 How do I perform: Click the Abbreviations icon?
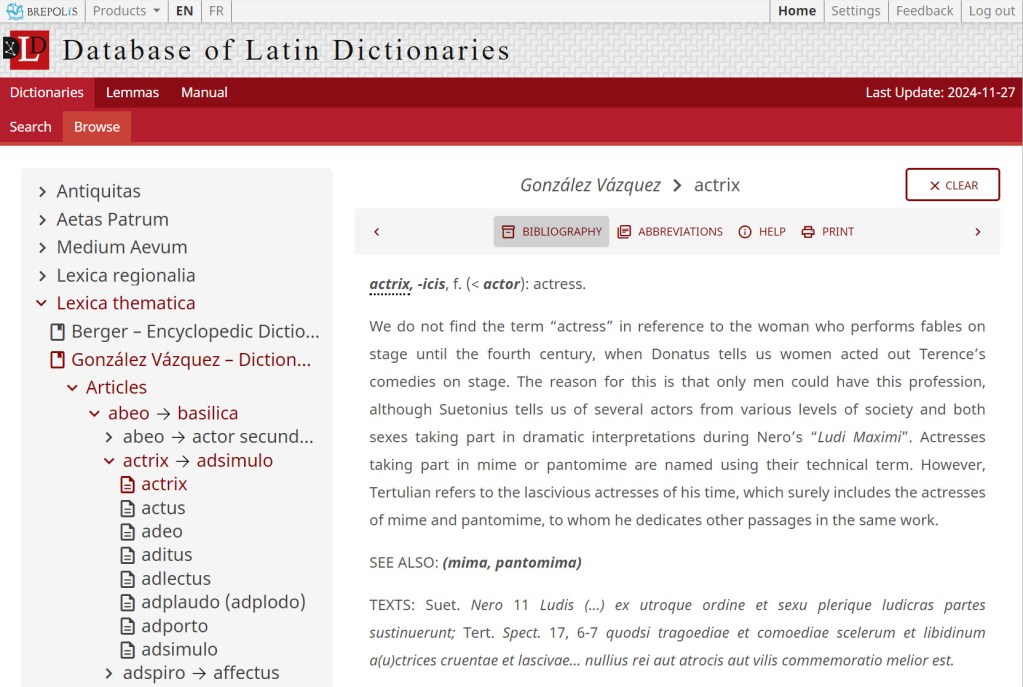pyautogui.click(x=624, y=231)
